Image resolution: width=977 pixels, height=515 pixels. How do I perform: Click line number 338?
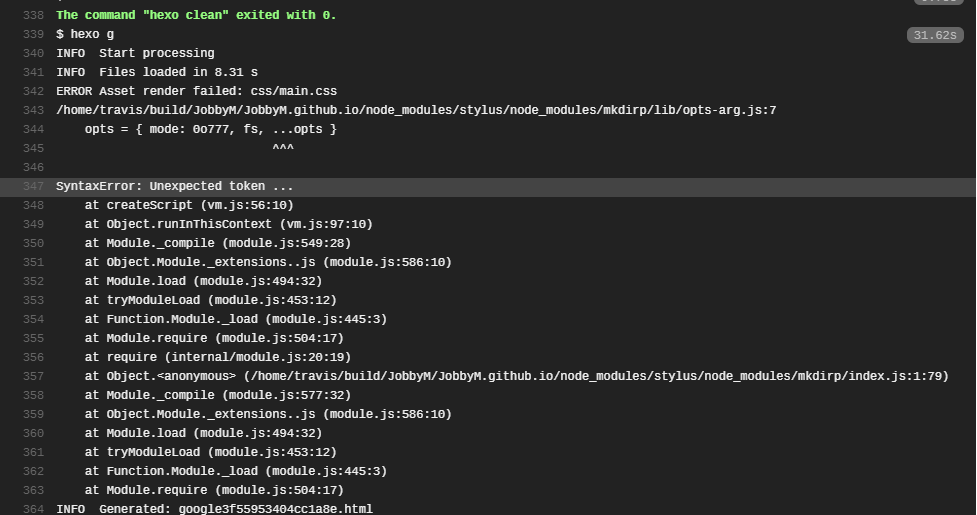(x=33, y=15)
